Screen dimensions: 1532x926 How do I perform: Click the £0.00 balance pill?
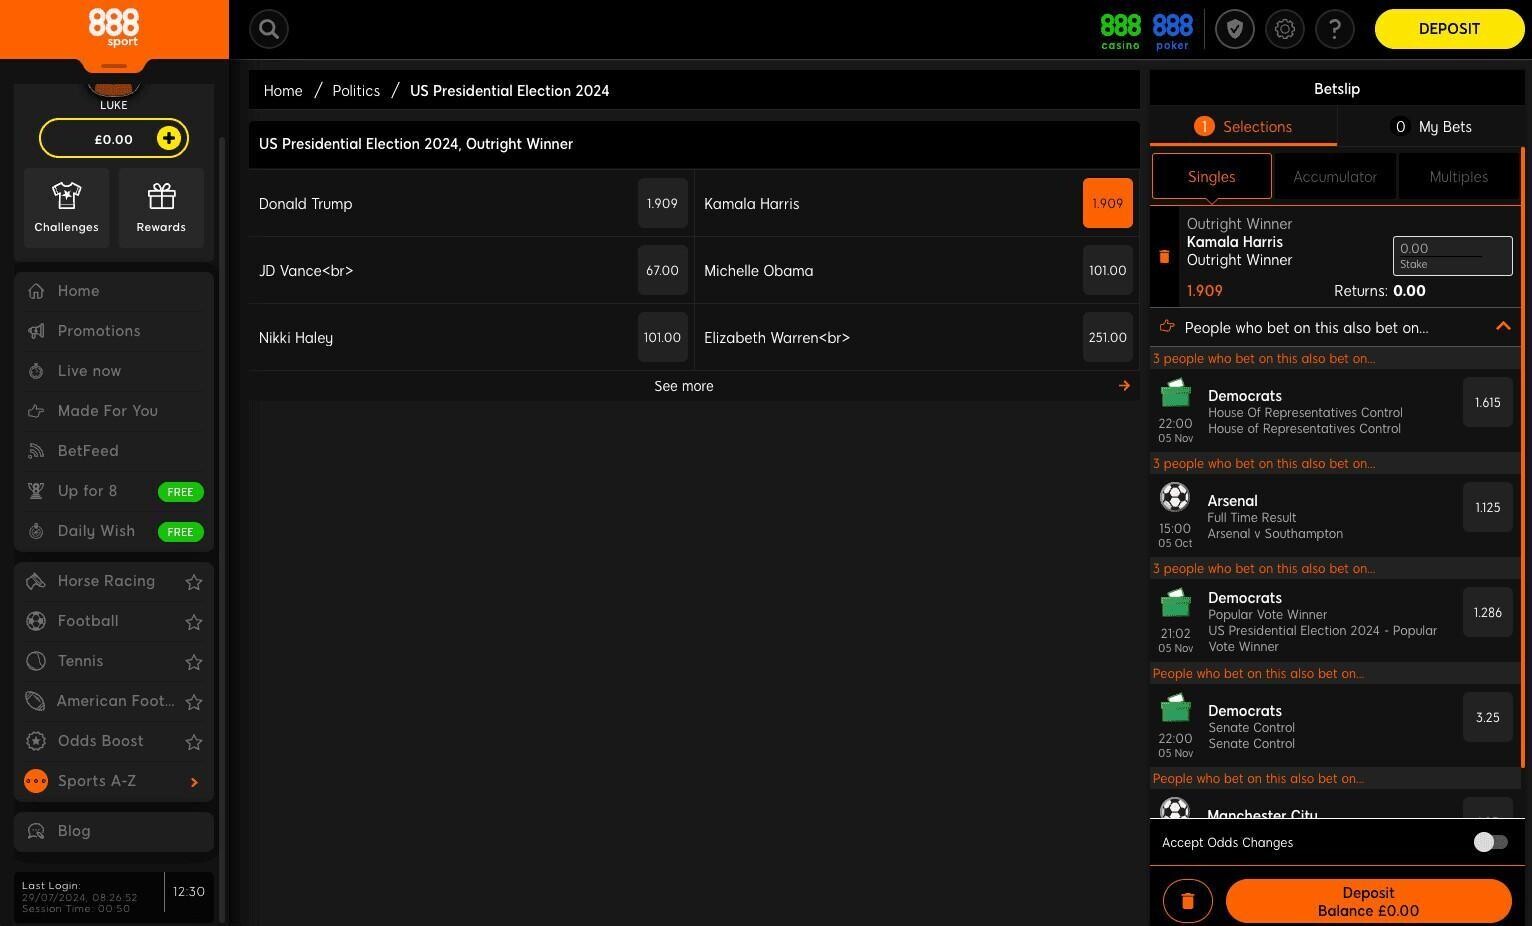click(x=114, y=138)
